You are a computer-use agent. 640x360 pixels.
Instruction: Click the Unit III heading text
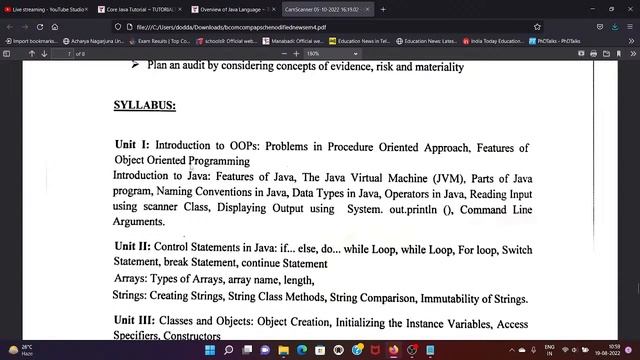point(134,320)
